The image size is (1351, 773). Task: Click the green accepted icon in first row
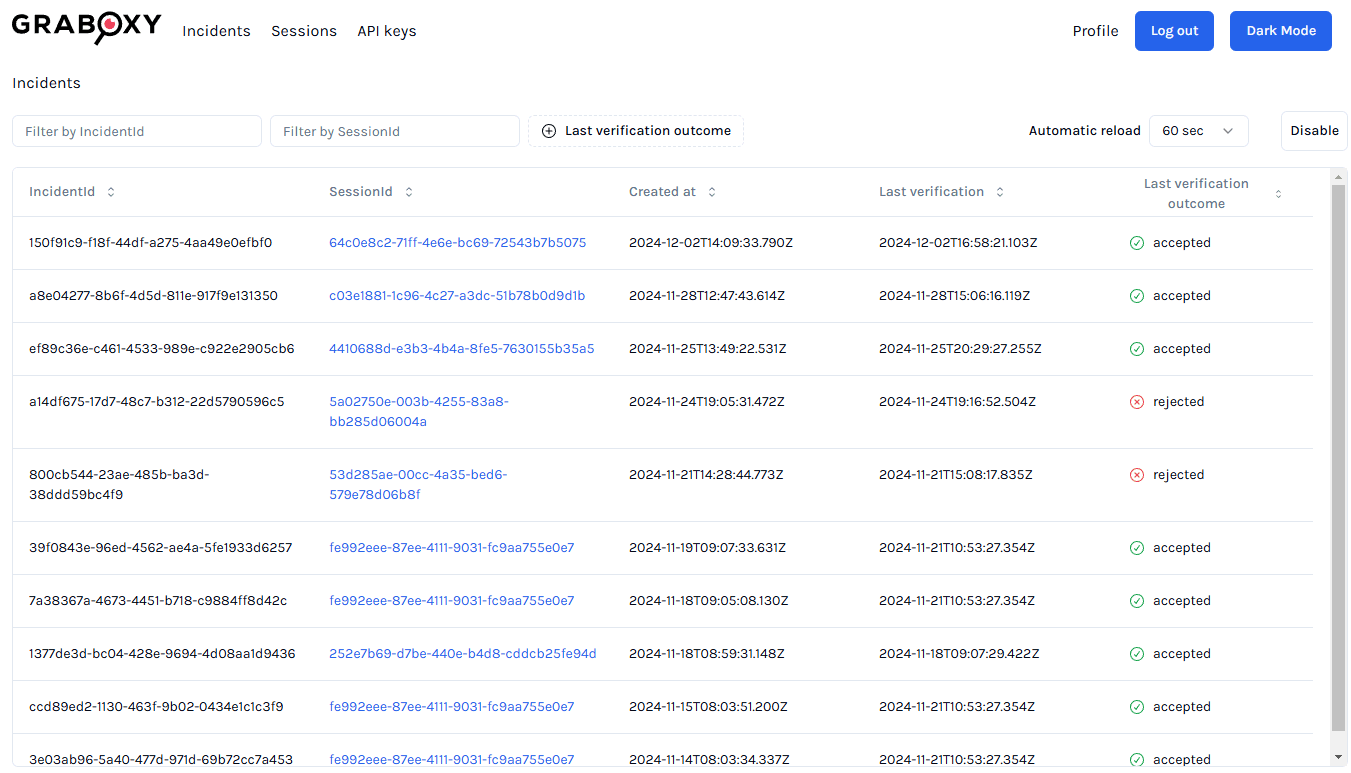pos(1136,243)
